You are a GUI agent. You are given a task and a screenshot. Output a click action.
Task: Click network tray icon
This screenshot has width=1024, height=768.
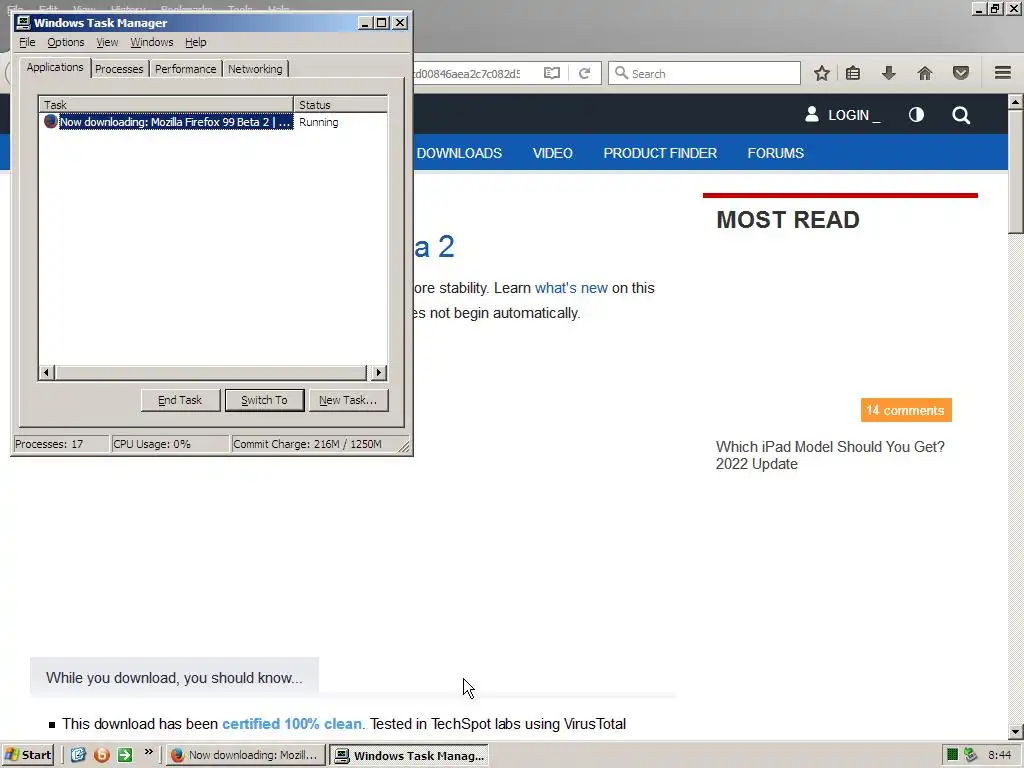coord(970,755)
